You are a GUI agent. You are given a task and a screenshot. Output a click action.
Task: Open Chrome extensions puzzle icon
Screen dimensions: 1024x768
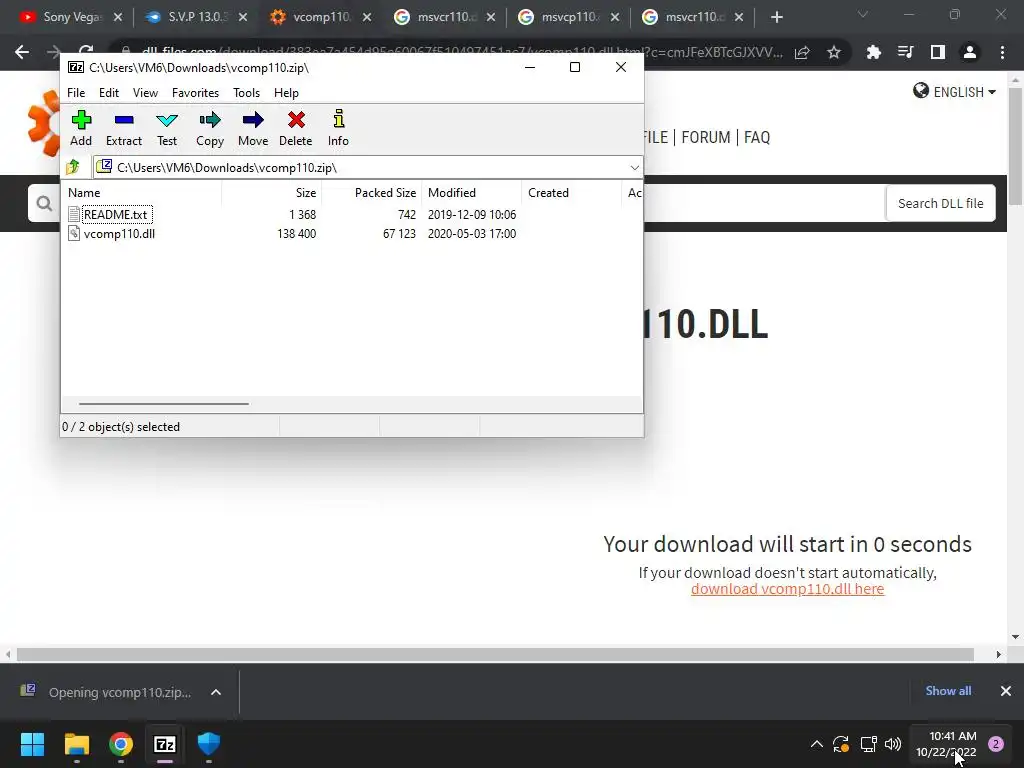[x=873, y=52]
